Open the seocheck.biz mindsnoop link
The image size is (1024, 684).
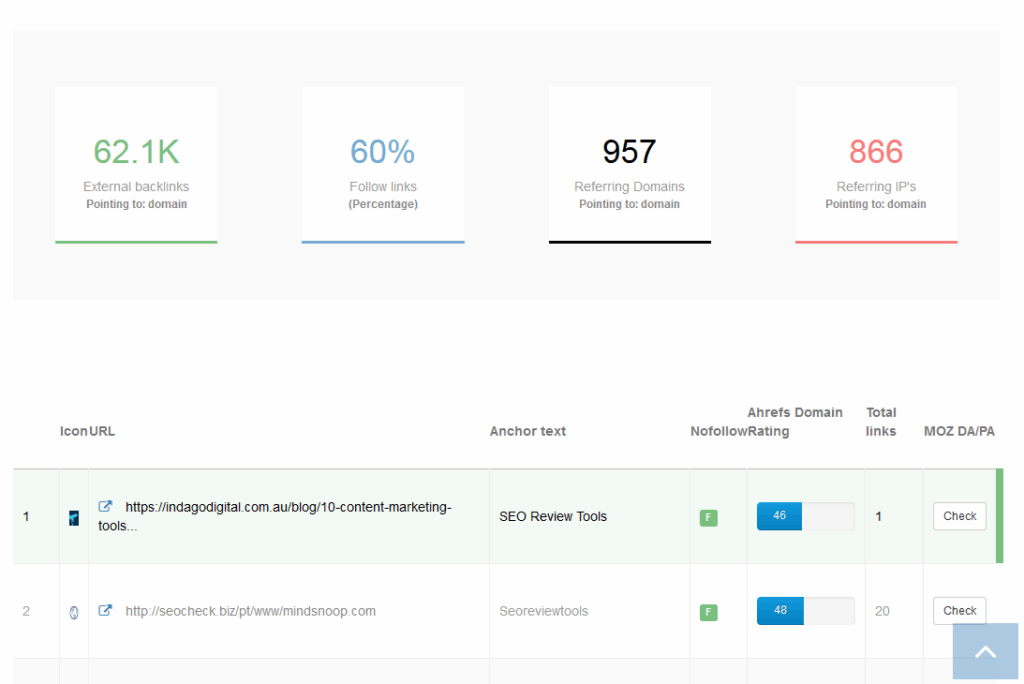pos(251,611)
